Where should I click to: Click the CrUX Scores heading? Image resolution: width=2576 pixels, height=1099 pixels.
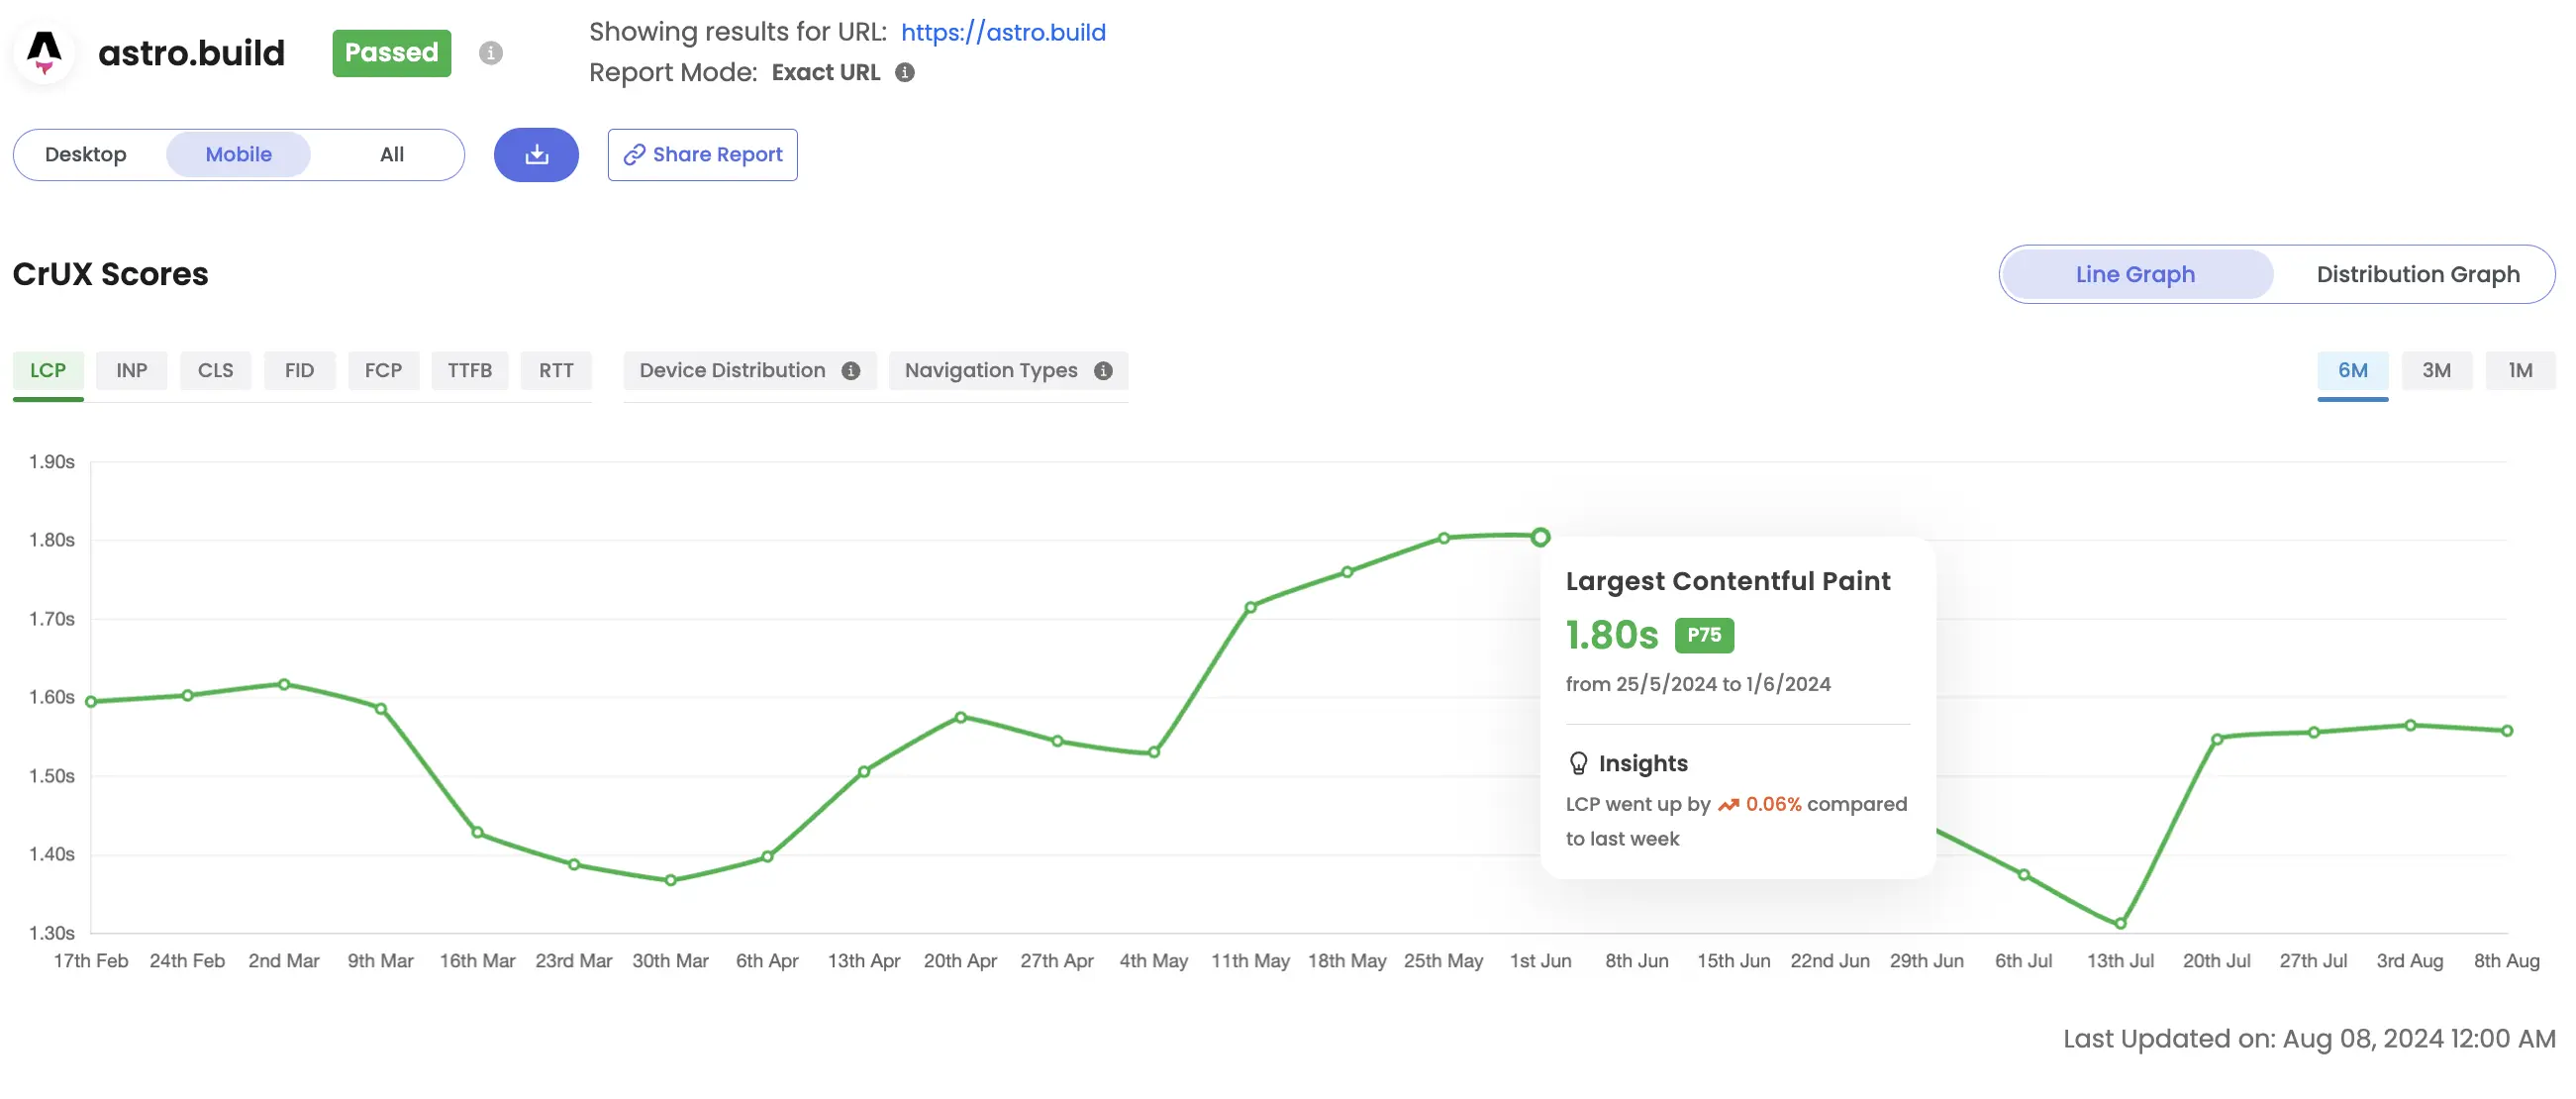(x=110, y=274)
